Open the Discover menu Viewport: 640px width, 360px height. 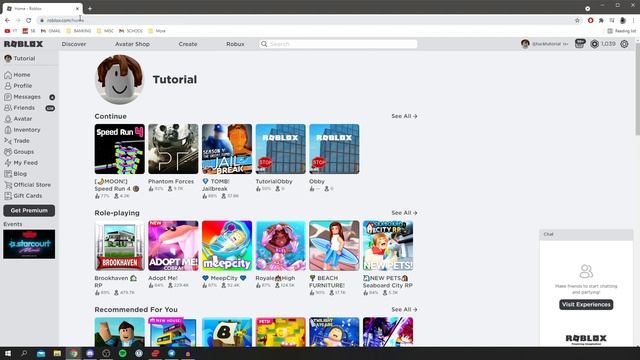click(74, 44)
